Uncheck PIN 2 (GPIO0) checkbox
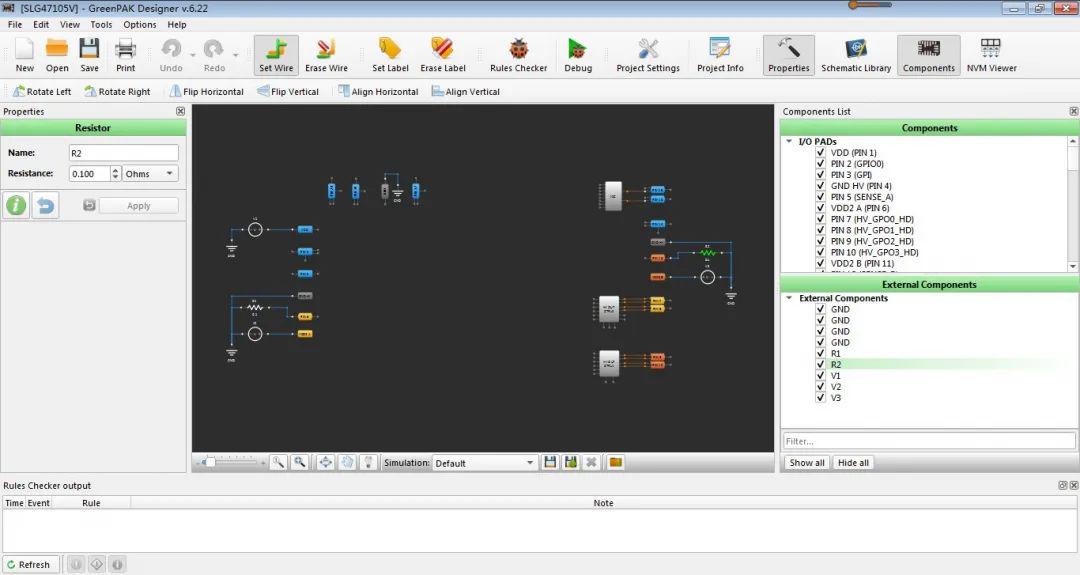 820,164
